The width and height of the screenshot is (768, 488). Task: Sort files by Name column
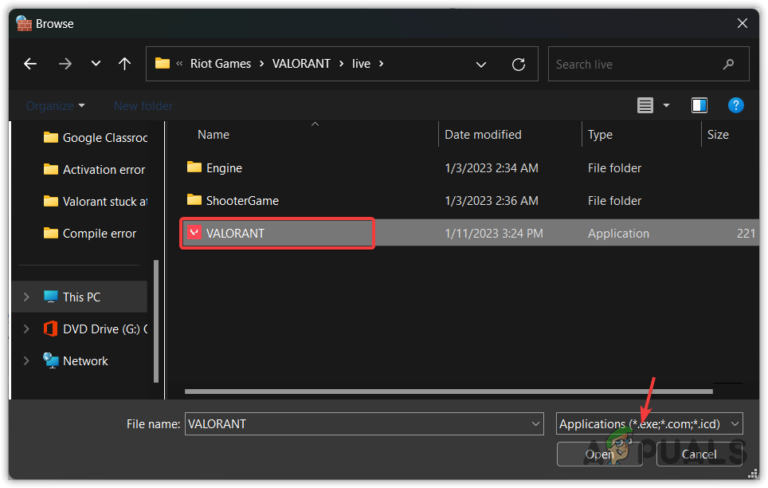point(213,135)
